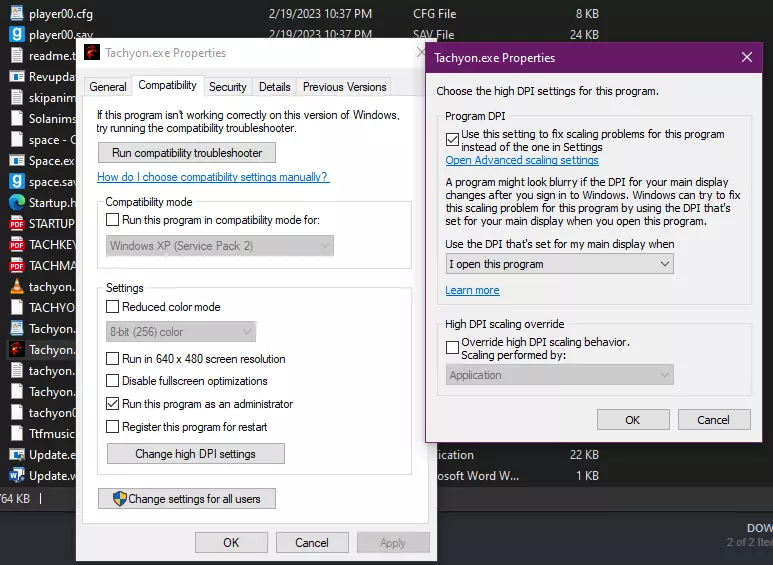Click Change settings for all users
Viewport: 773px width, 565px height.
click(187, 498)
